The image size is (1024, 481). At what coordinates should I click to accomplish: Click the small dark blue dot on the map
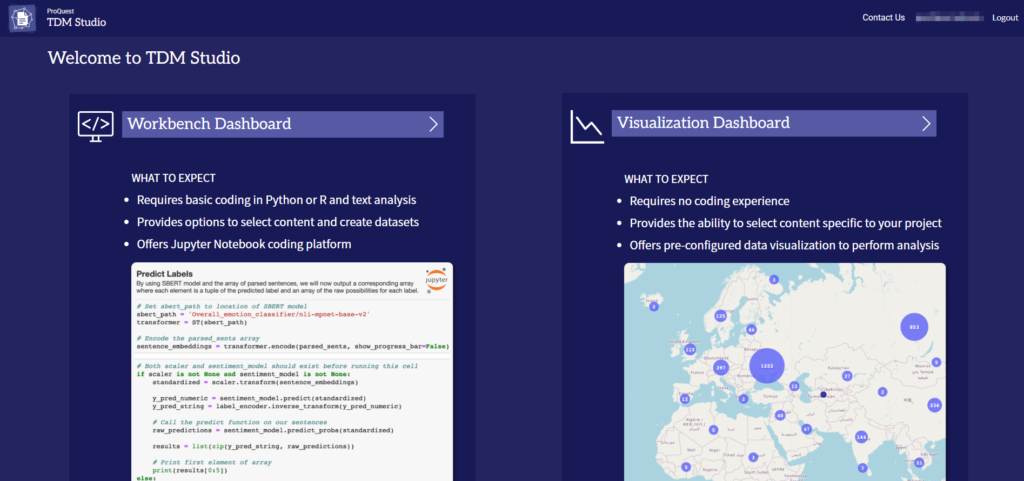(823, 395)
